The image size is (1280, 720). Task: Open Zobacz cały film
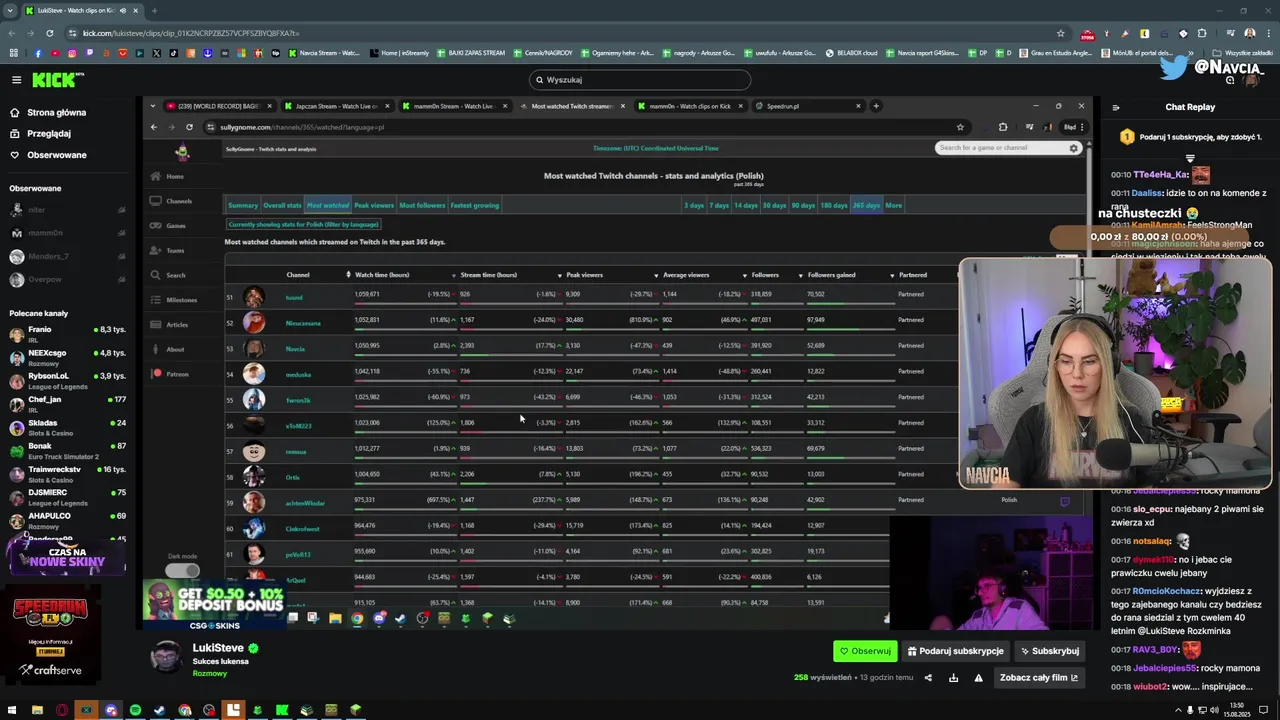click(x=1039, y=678)
